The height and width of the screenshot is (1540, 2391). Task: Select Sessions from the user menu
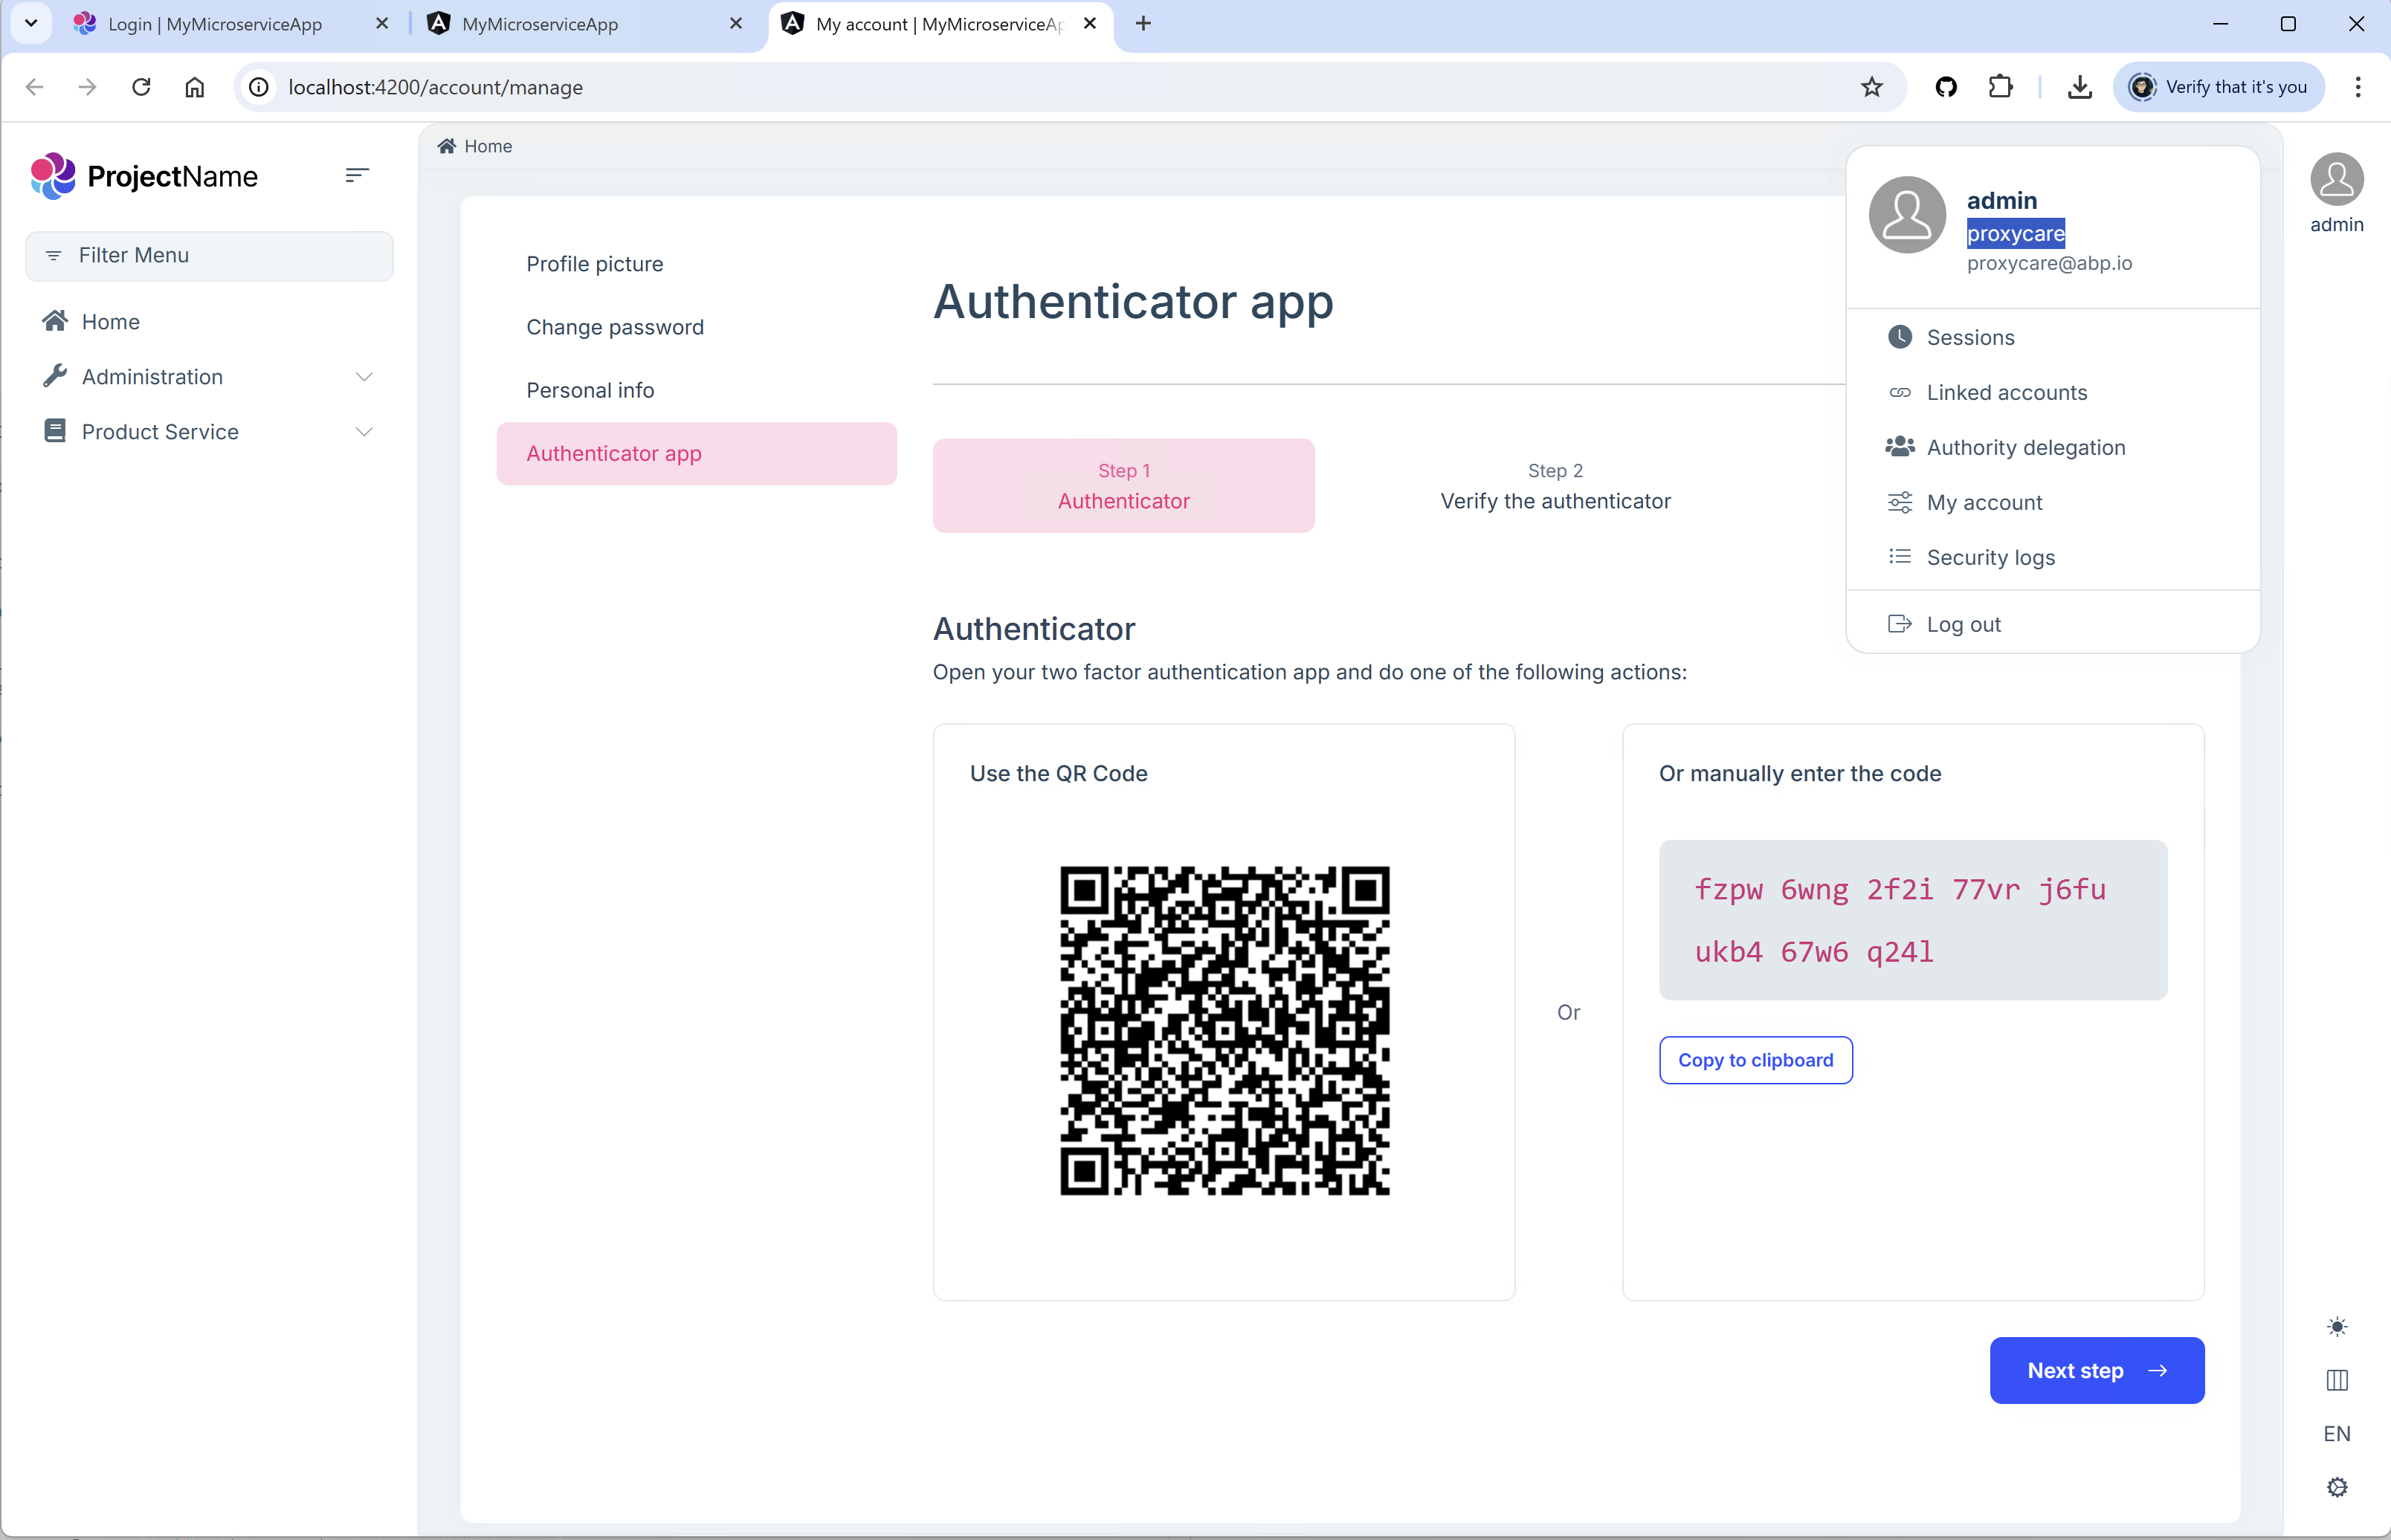[1970, 337]
